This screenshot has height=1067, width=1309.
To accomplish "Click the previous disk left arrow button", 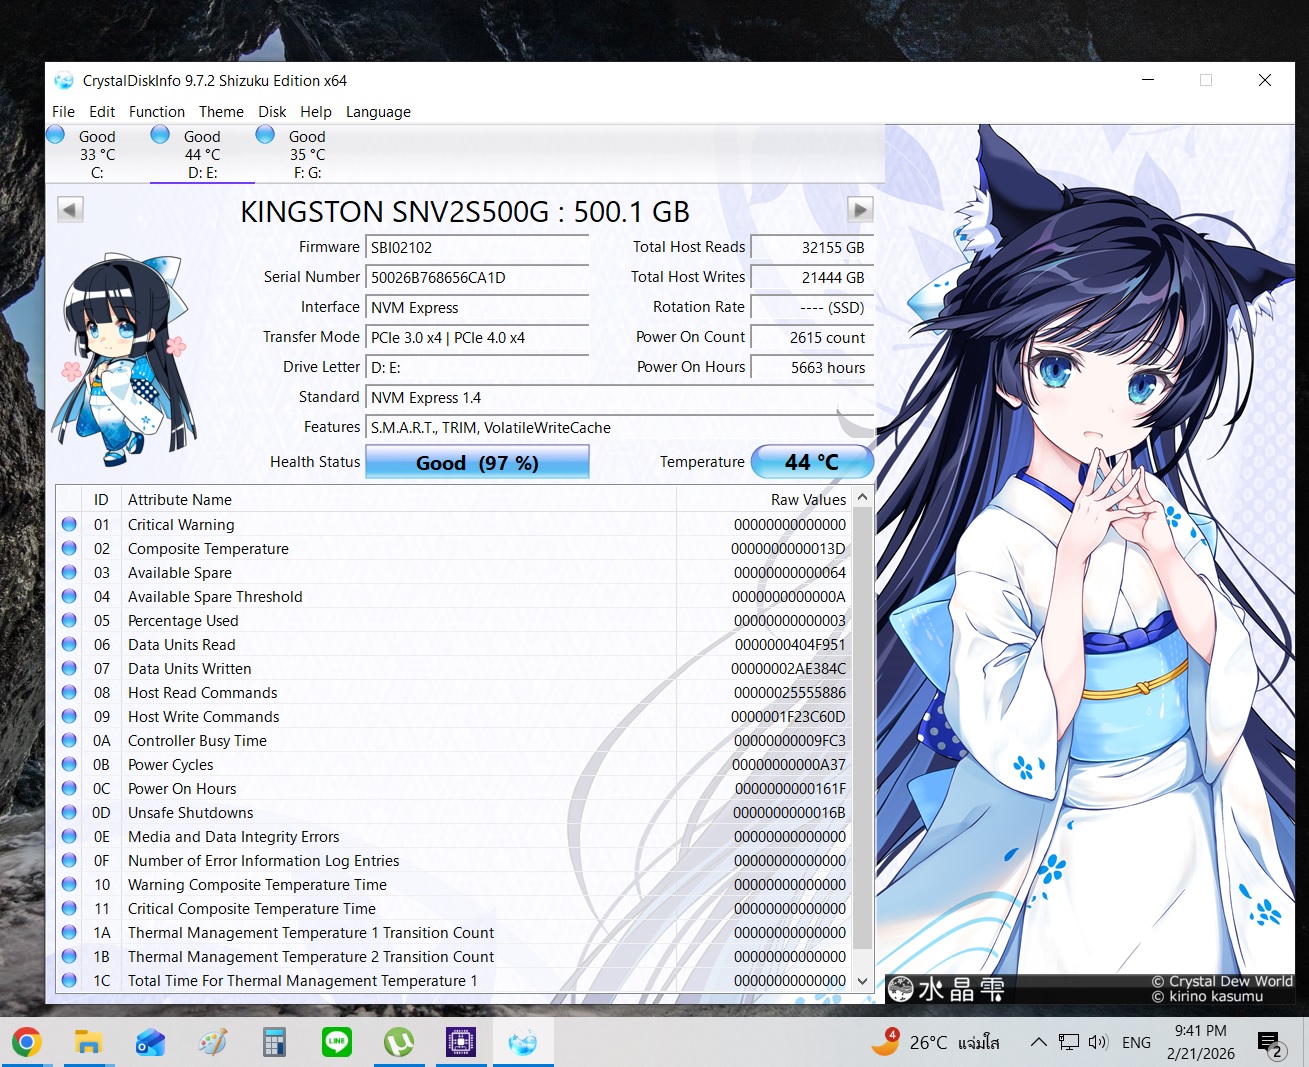I will (x=70, y=209).
